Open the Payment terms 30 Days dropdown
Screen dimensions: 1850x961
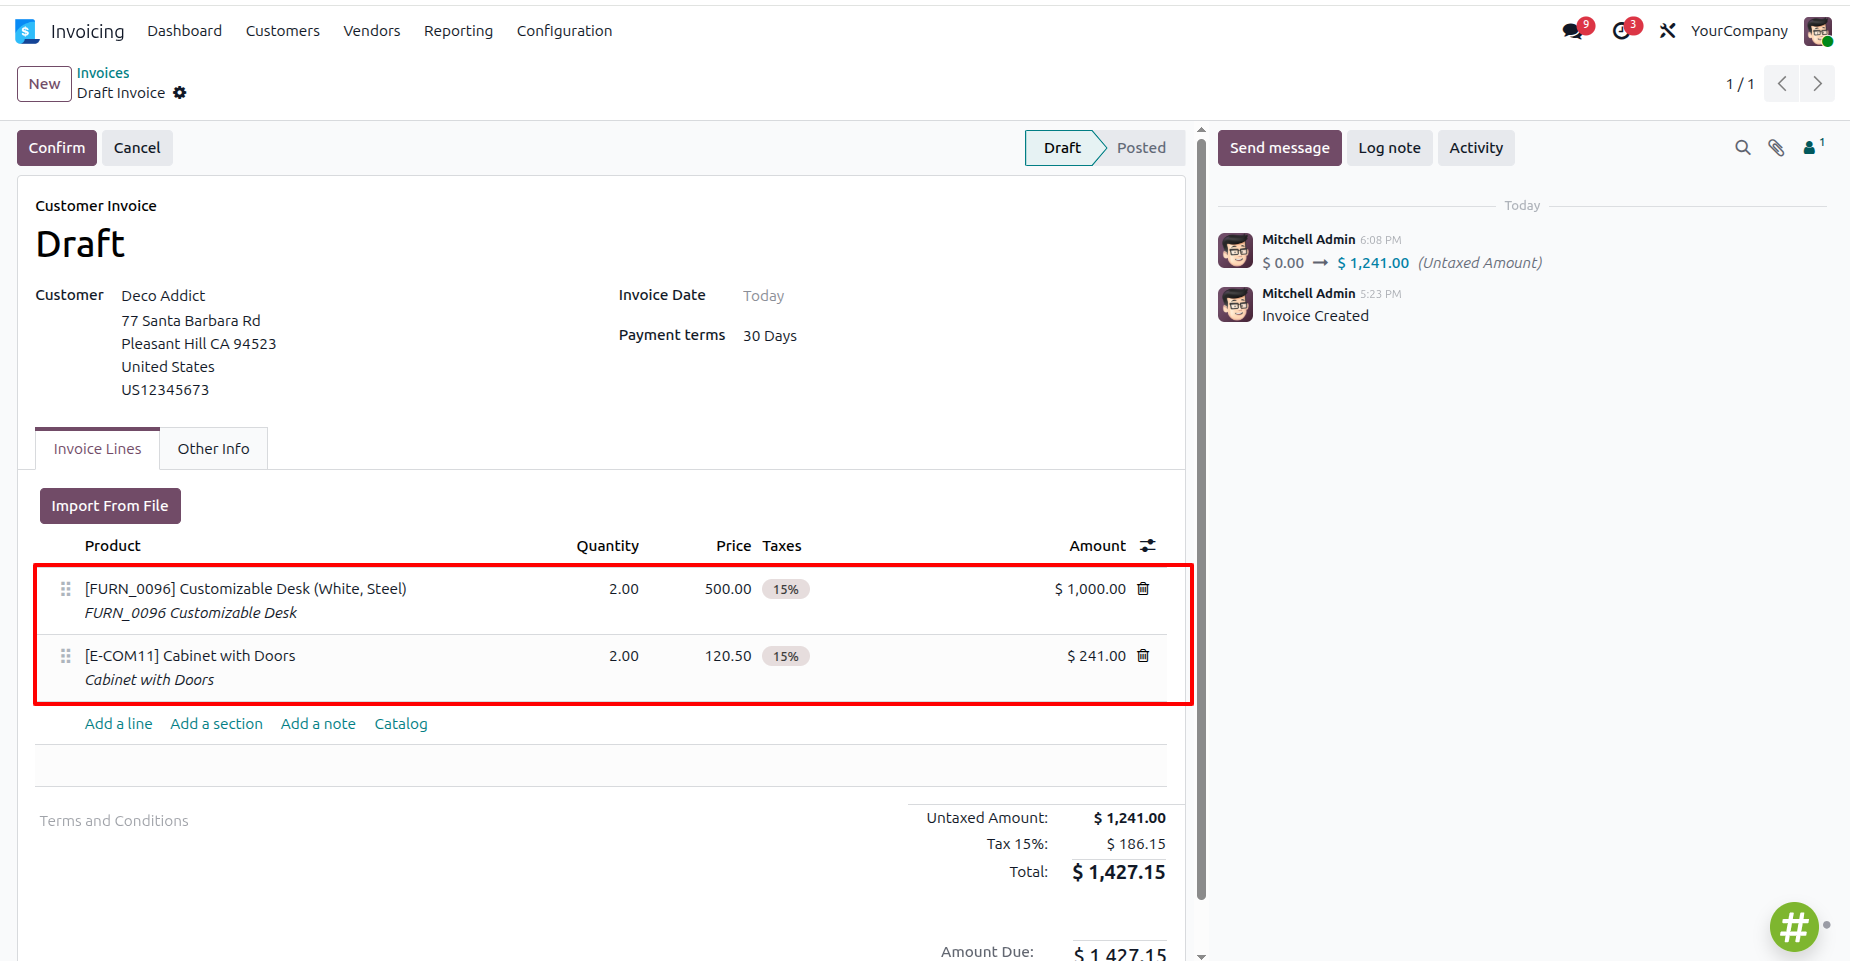coord(770,336)
